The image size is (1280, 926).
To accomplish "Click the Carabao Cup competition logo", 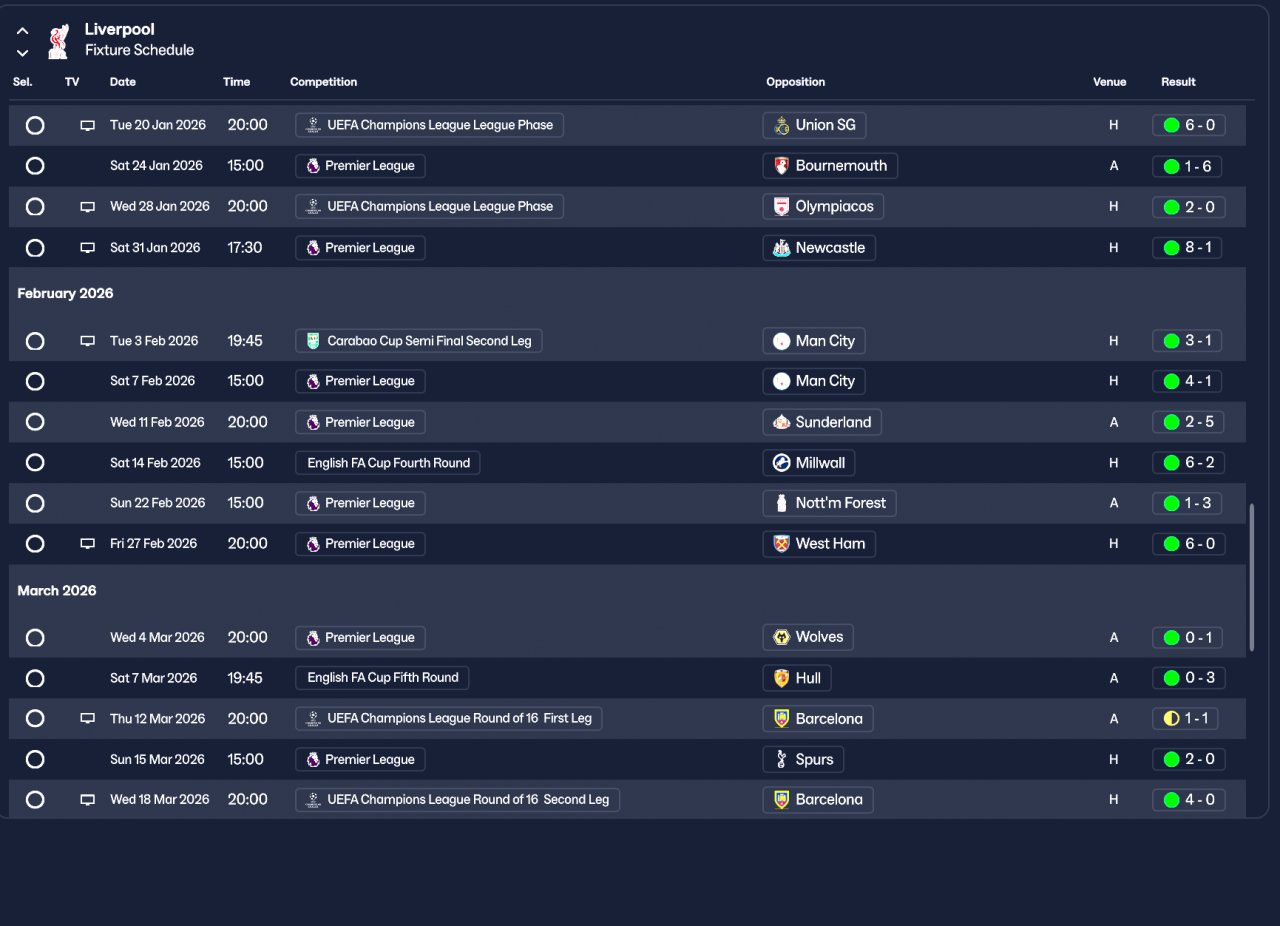I will point(313,341).
